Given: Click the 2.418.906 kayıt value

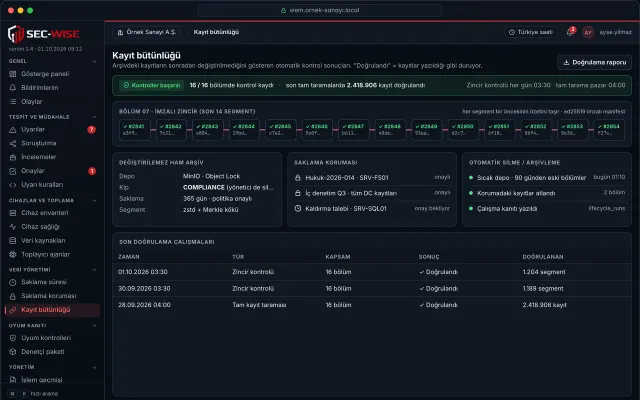Looking at the screenshot, I should click(x=544, y=305).
